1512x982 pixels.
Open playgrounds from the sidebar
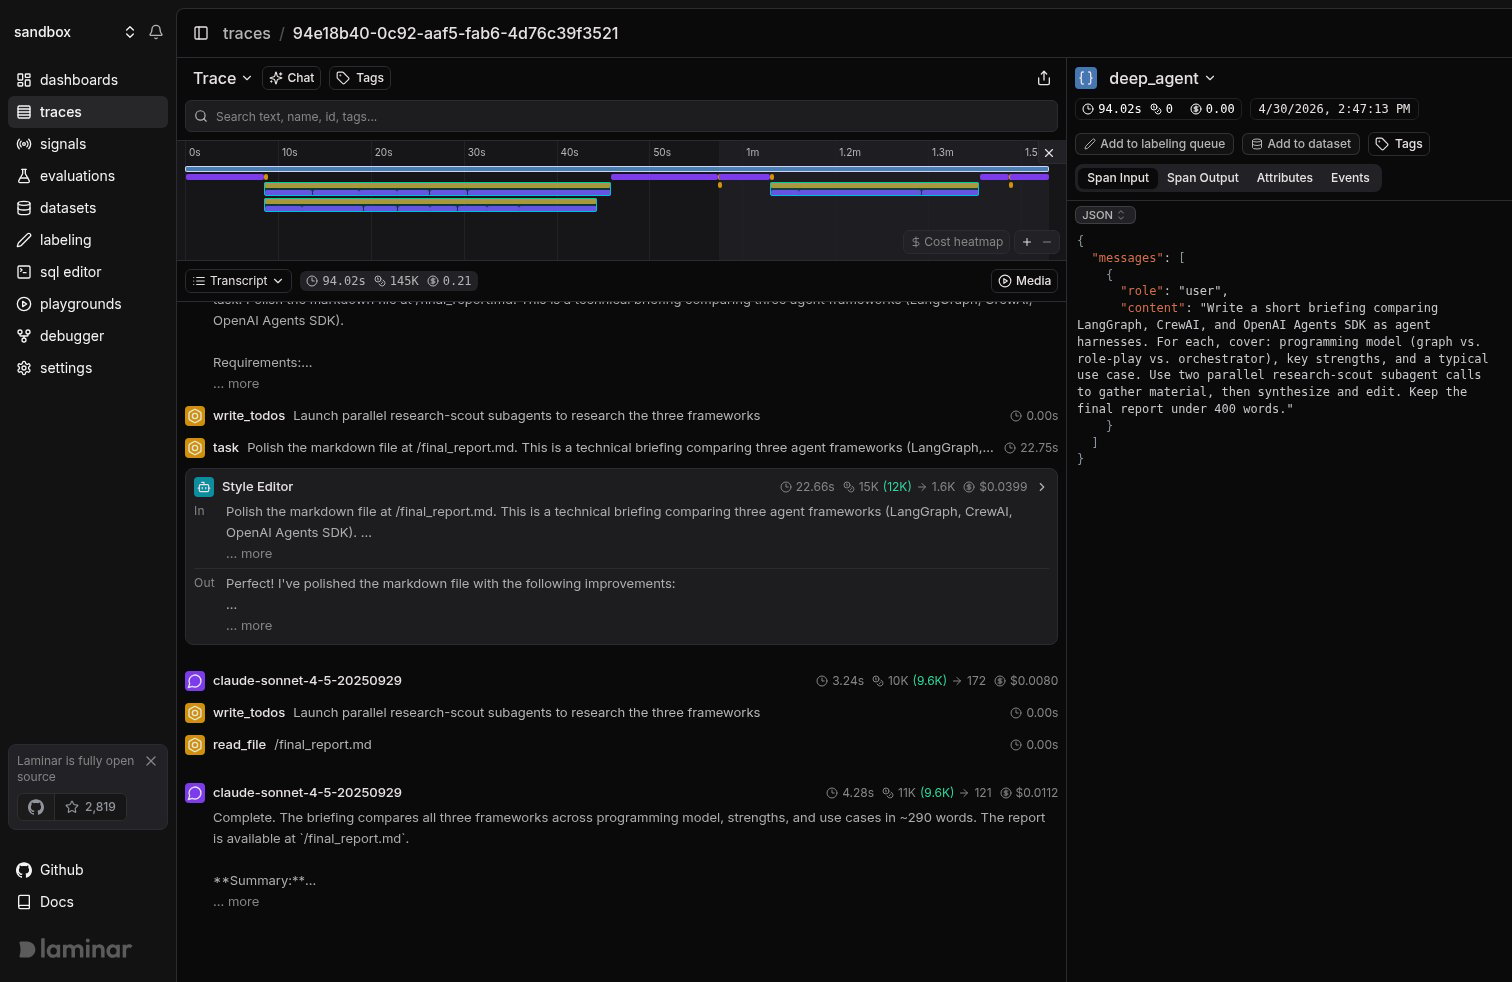tap(88, 304)
